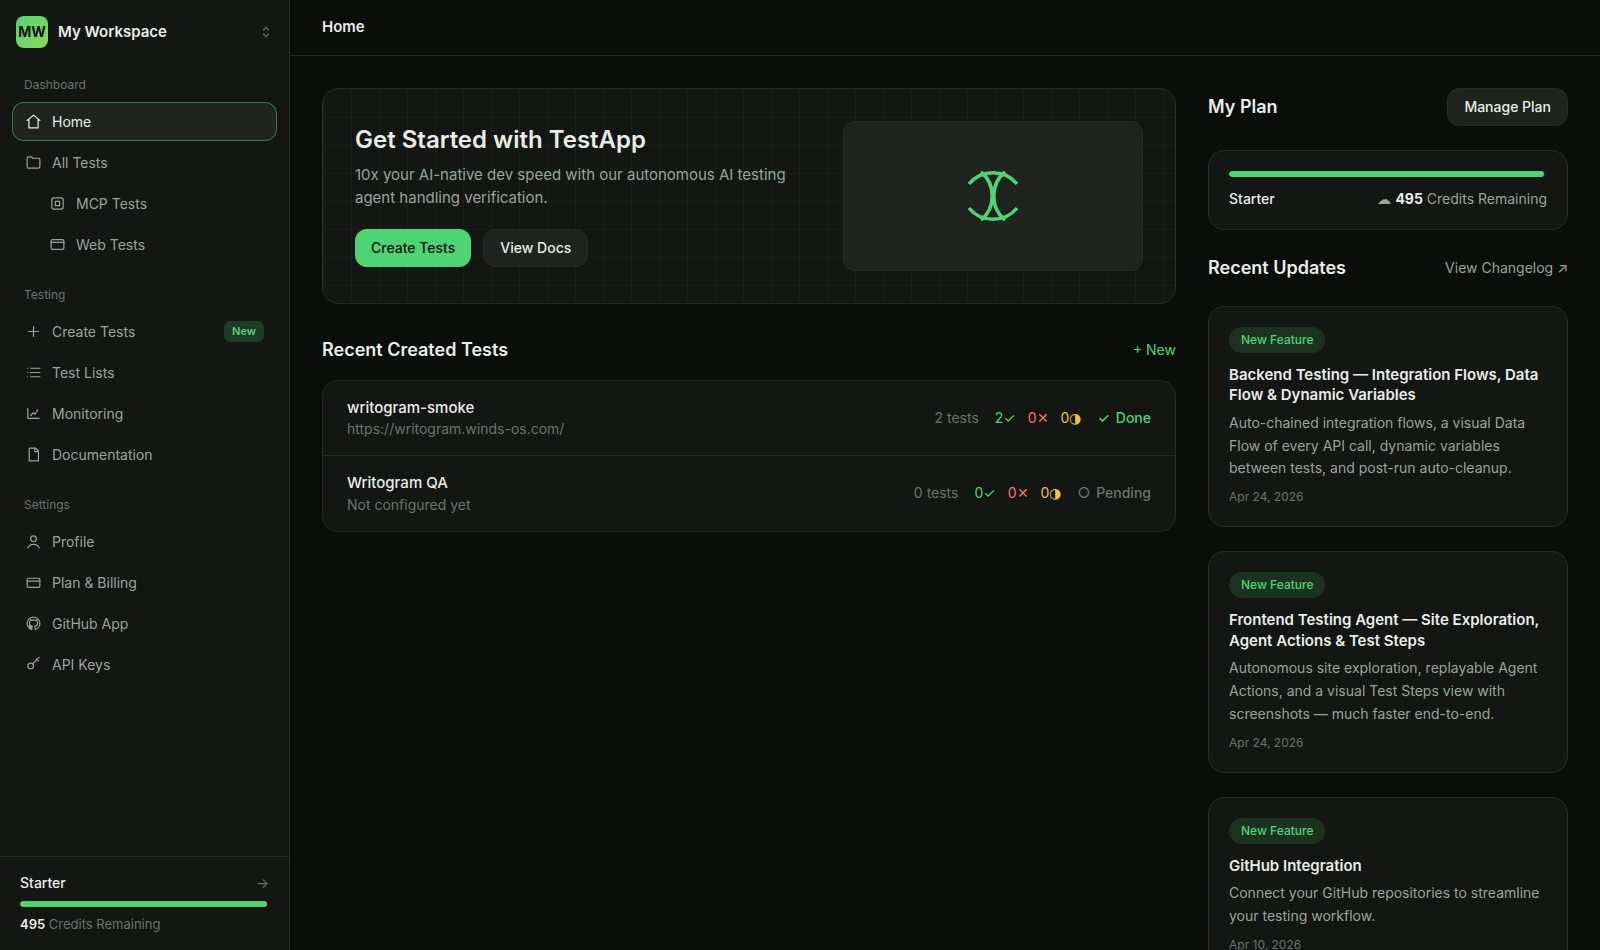1600x950 pixels.
Task: Open Frontend Testing Agent update card title
Action: (x=1383, y=630)
